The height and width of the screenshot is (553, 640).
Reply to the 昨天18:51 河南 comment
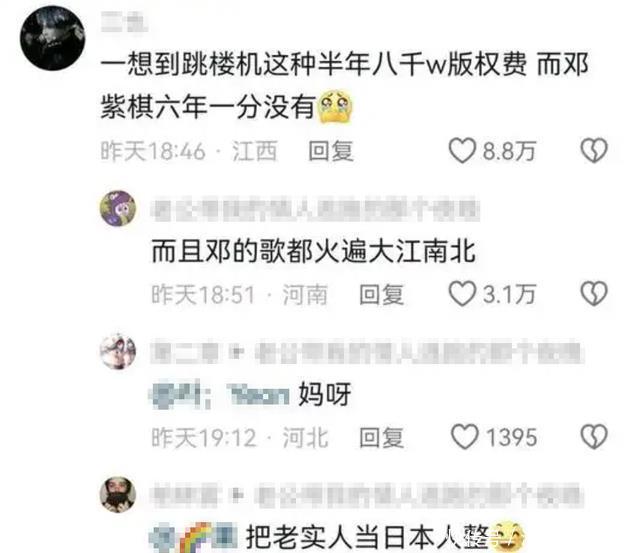382,294
